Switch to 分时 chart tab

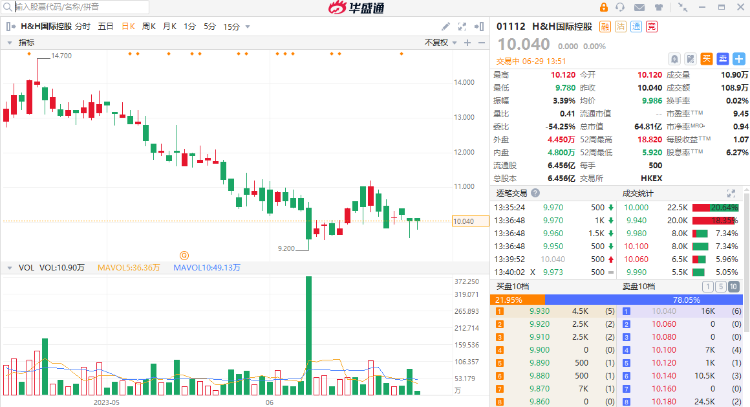tap(82, 26)
